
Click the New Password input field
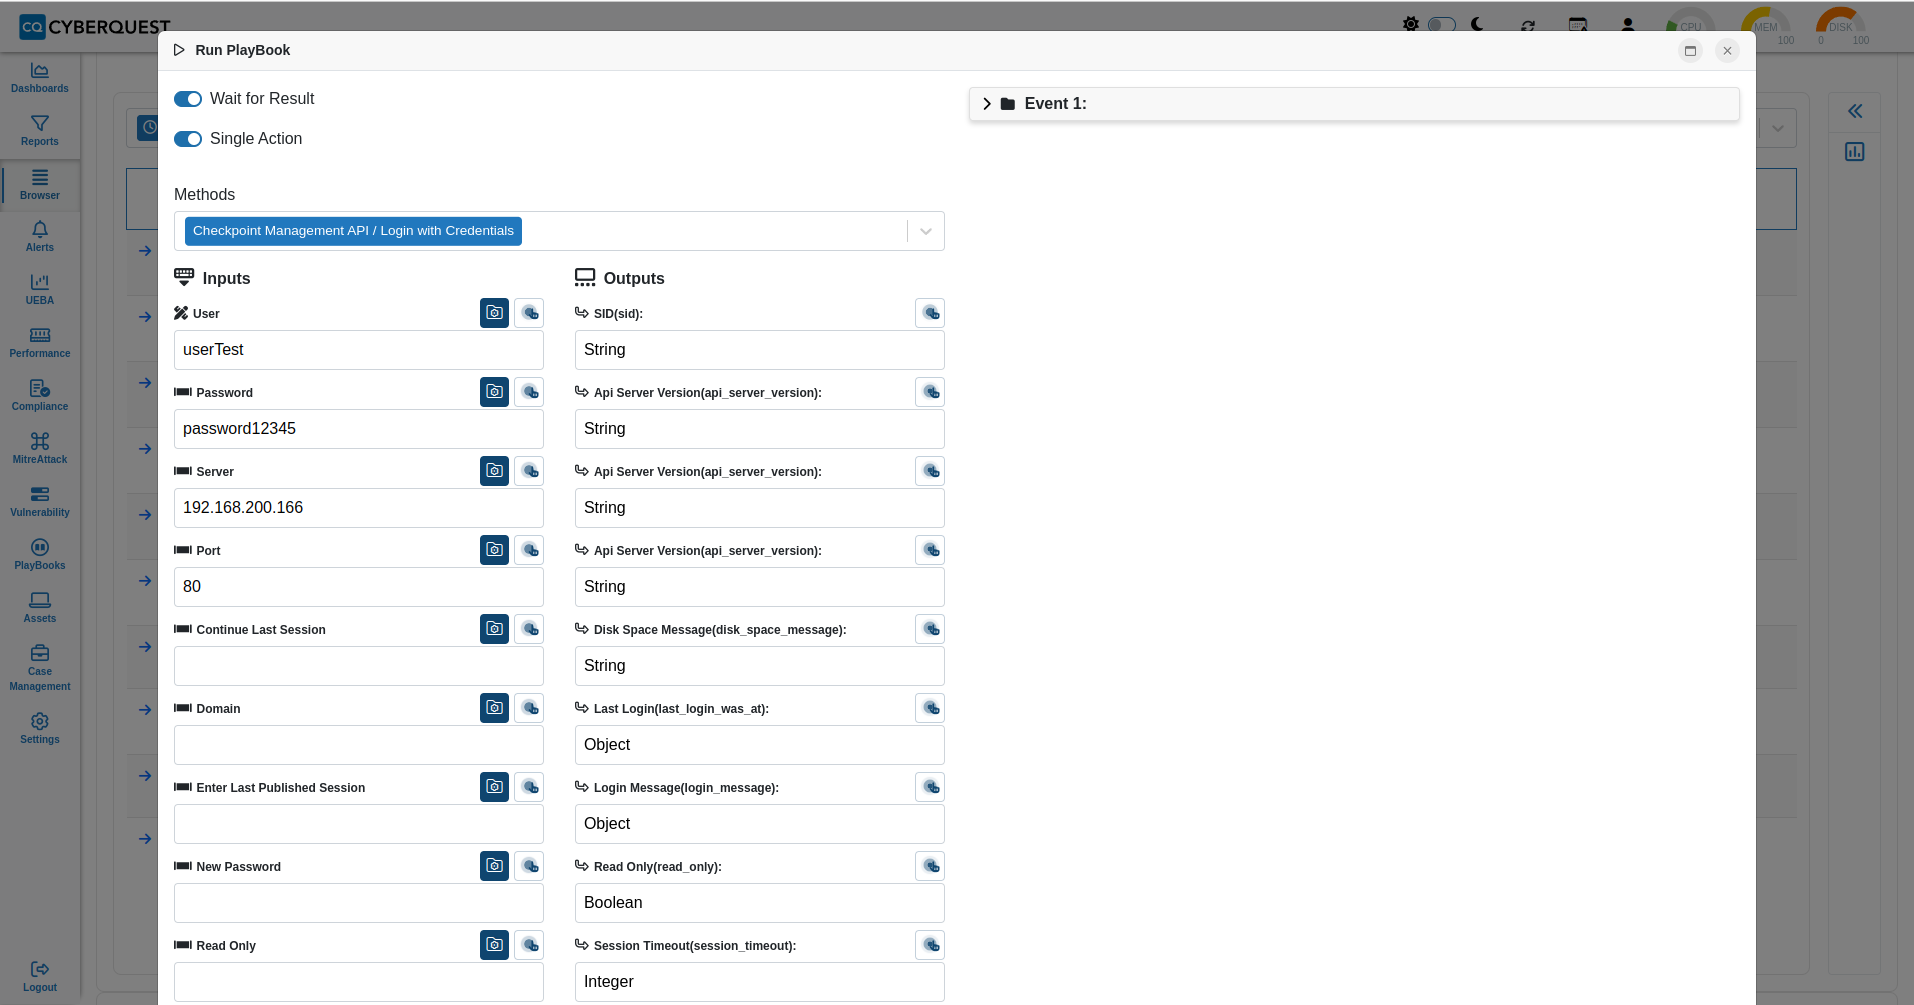(359, 903)
